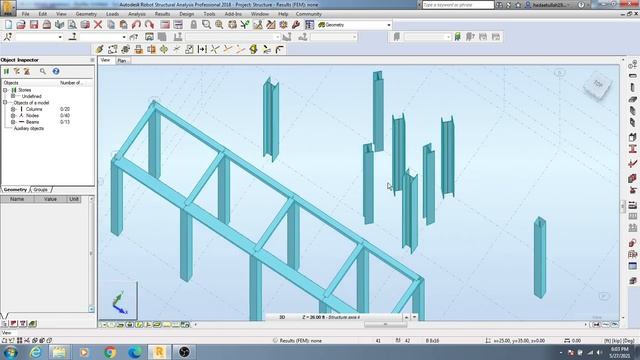Viewport: 640px width, 360px height.
Task: Click the yellow brush edit tool icon
Action: pos(99,49)
